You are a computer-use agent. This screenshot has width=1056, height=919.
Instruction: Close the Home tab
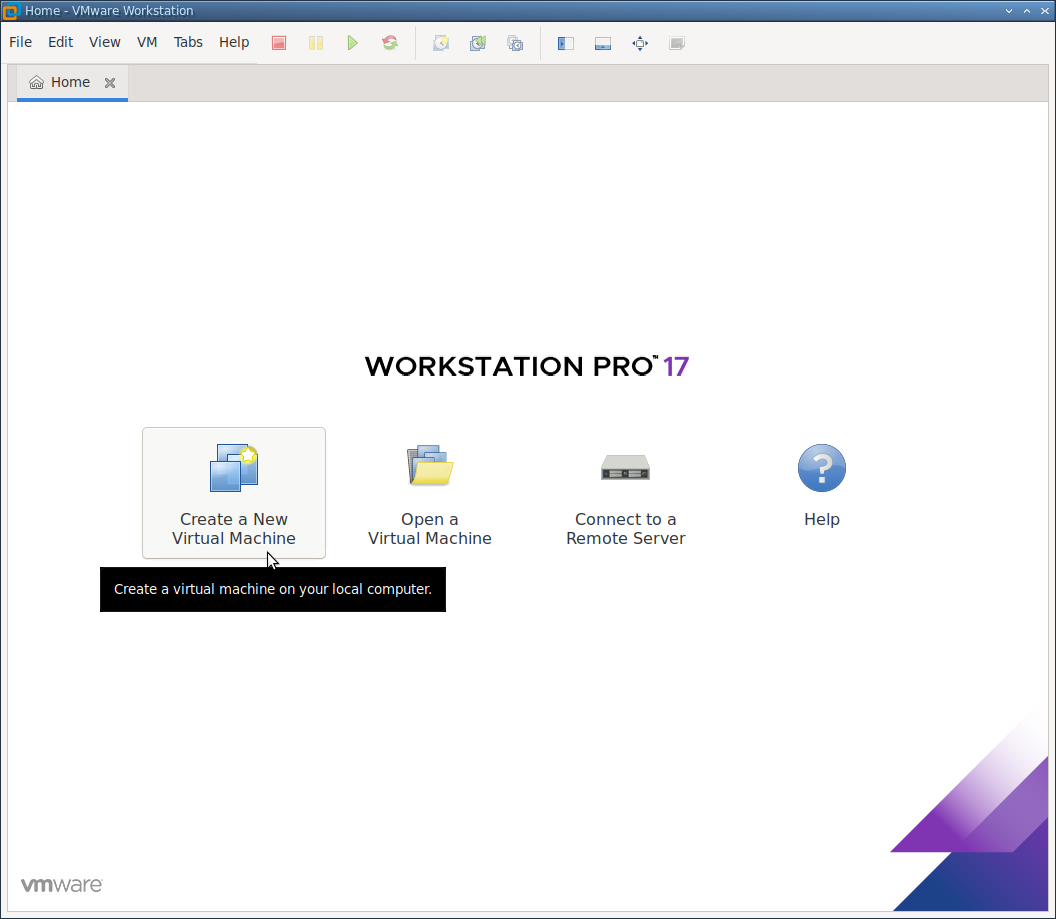point(110,83)
